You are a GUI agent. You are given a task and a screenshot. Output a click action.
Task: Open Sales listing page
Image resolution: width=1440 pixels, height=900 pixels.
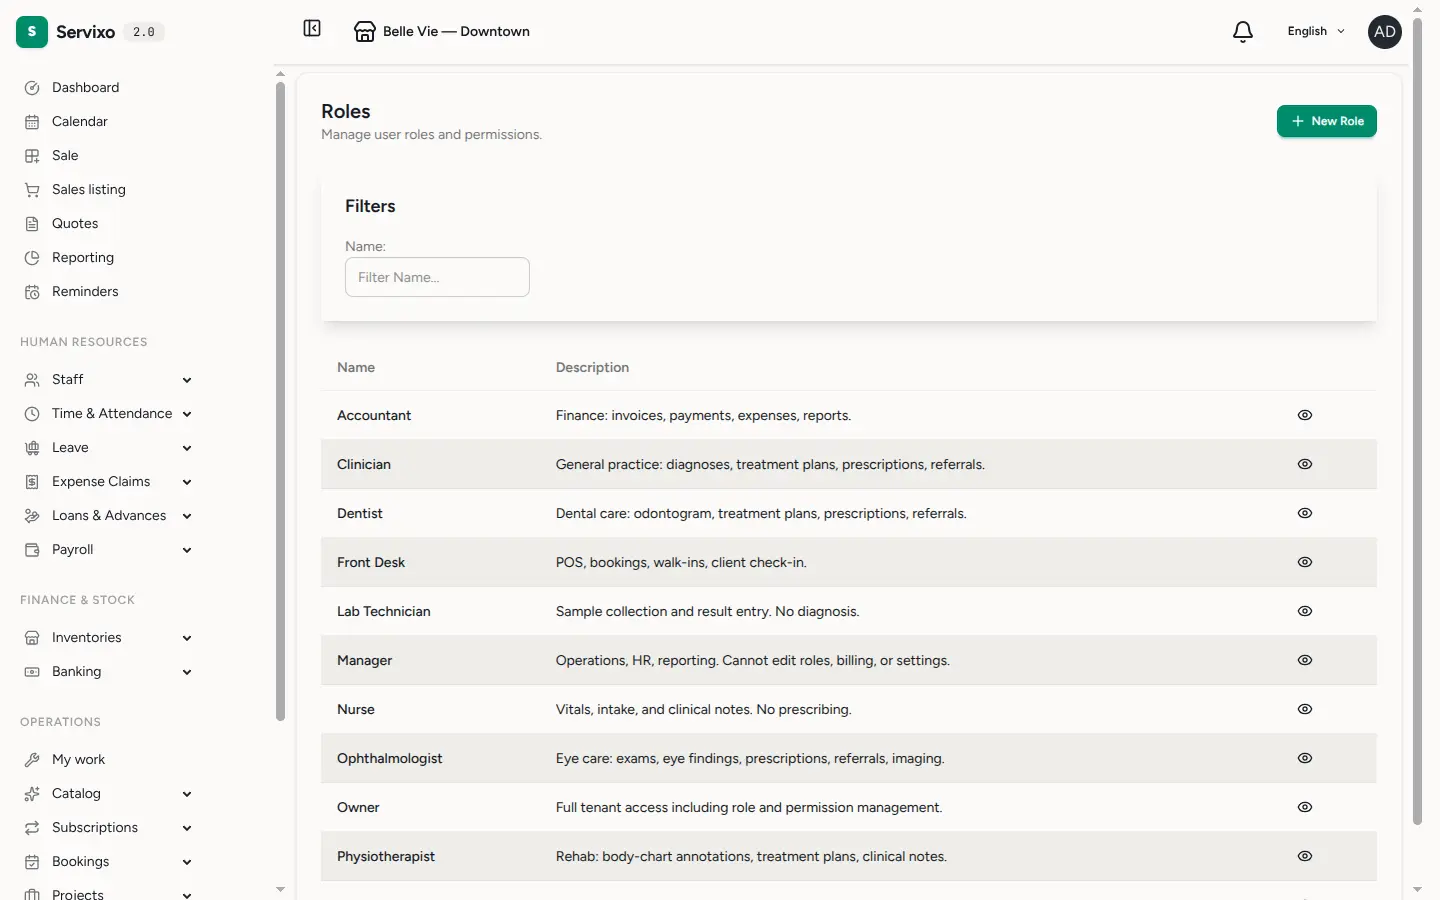89,190
